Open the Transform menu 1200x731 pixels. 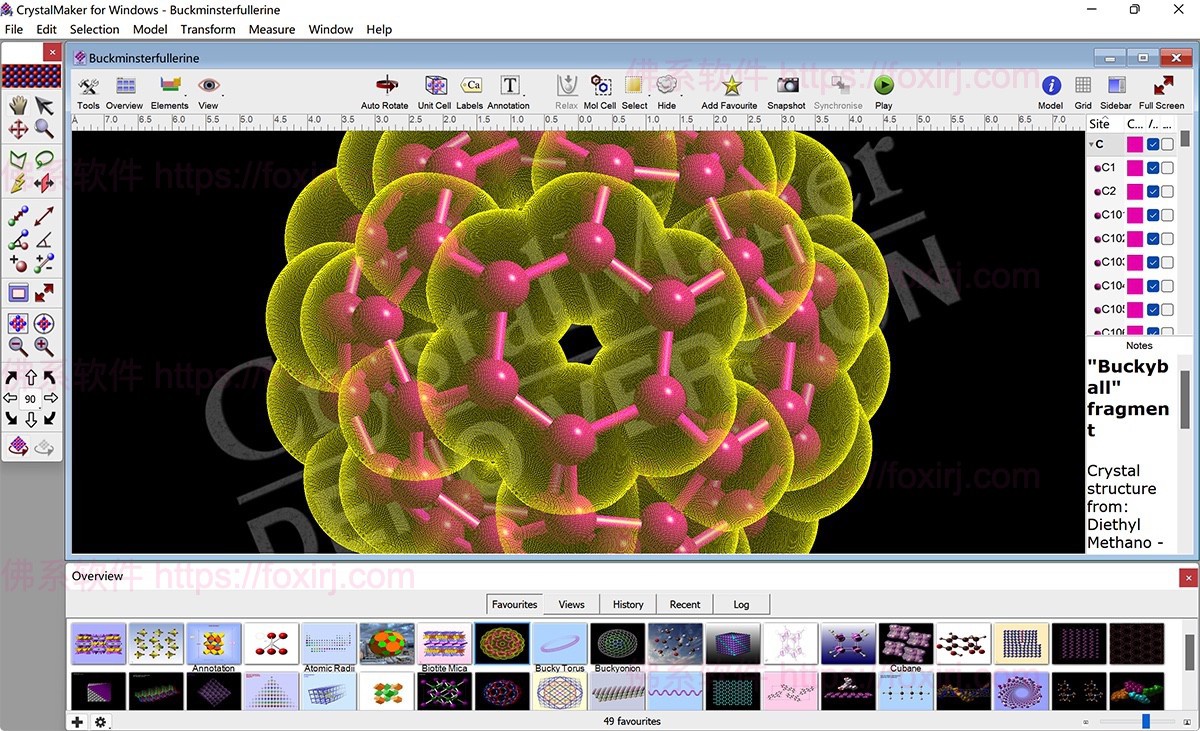point(208,29)
